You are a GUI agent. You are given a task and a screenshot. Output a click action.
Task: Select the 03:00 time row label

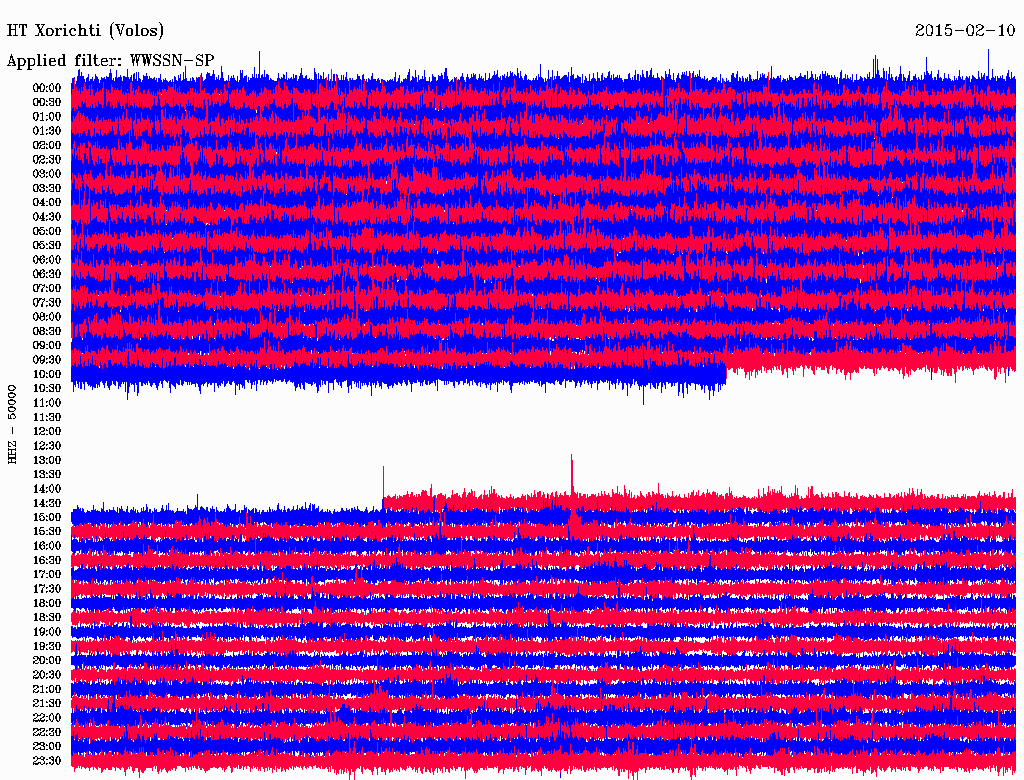coord(47,174)
